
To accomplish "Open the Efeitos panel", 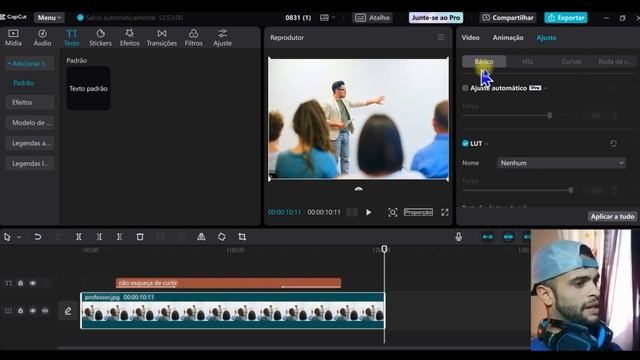I will 129,38.
